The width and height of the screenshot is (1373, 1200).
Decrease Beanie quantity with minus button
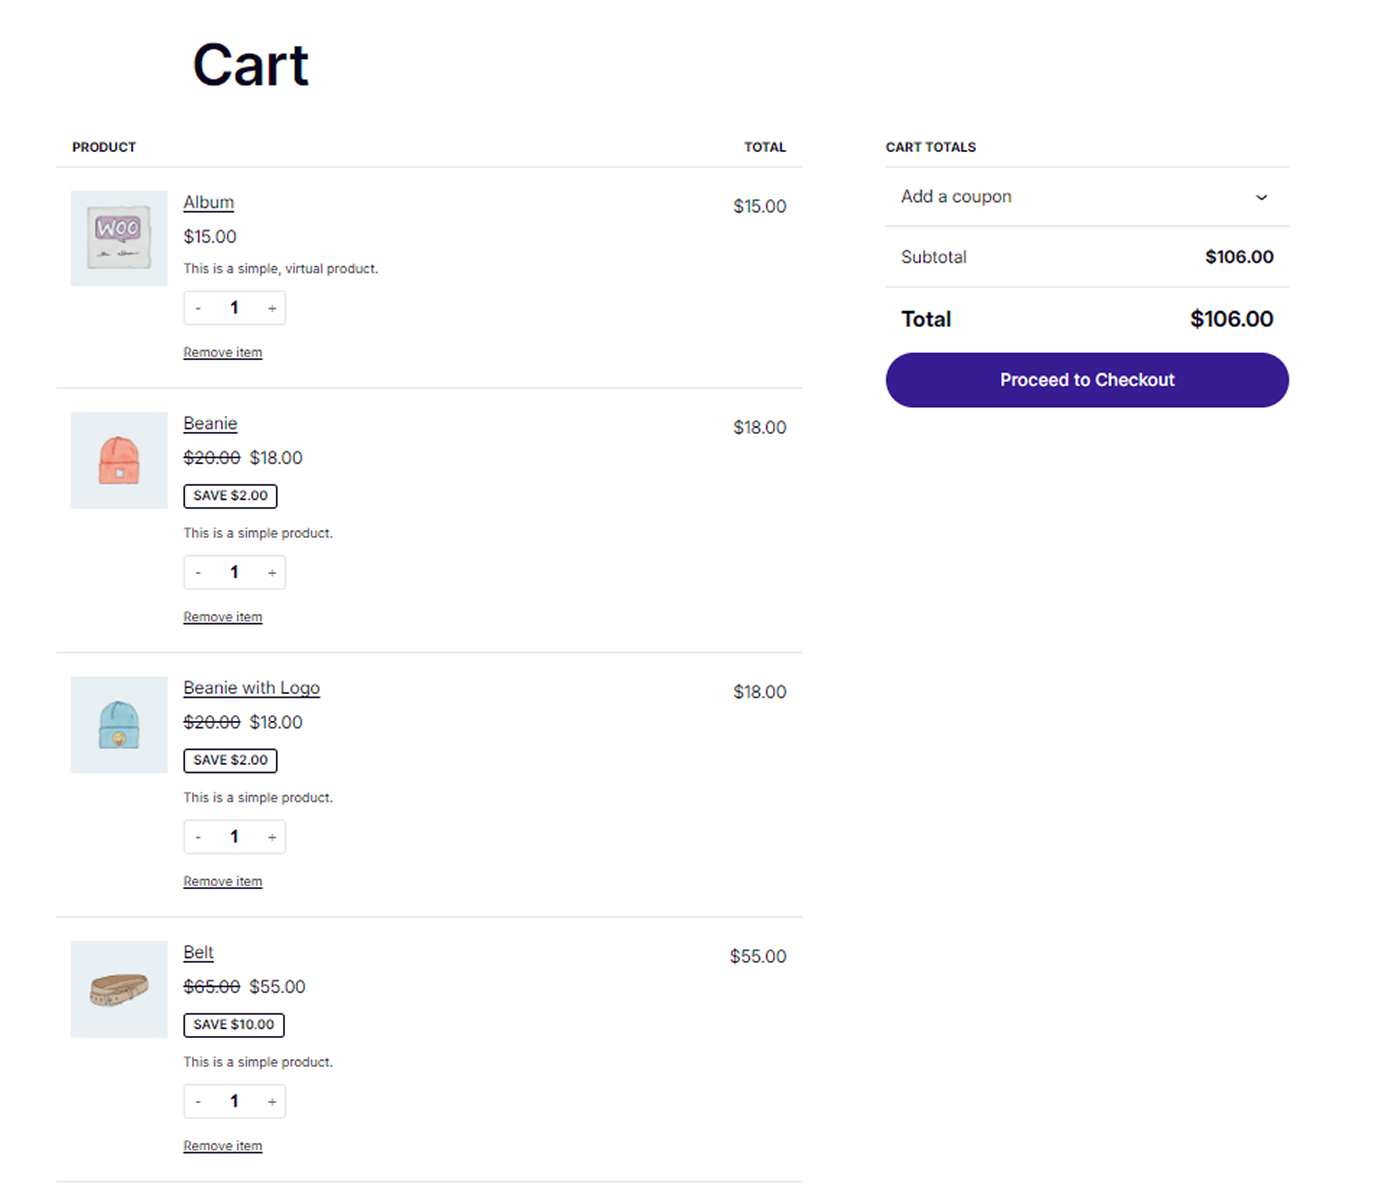pyautogui.click(x=198, y=573)
